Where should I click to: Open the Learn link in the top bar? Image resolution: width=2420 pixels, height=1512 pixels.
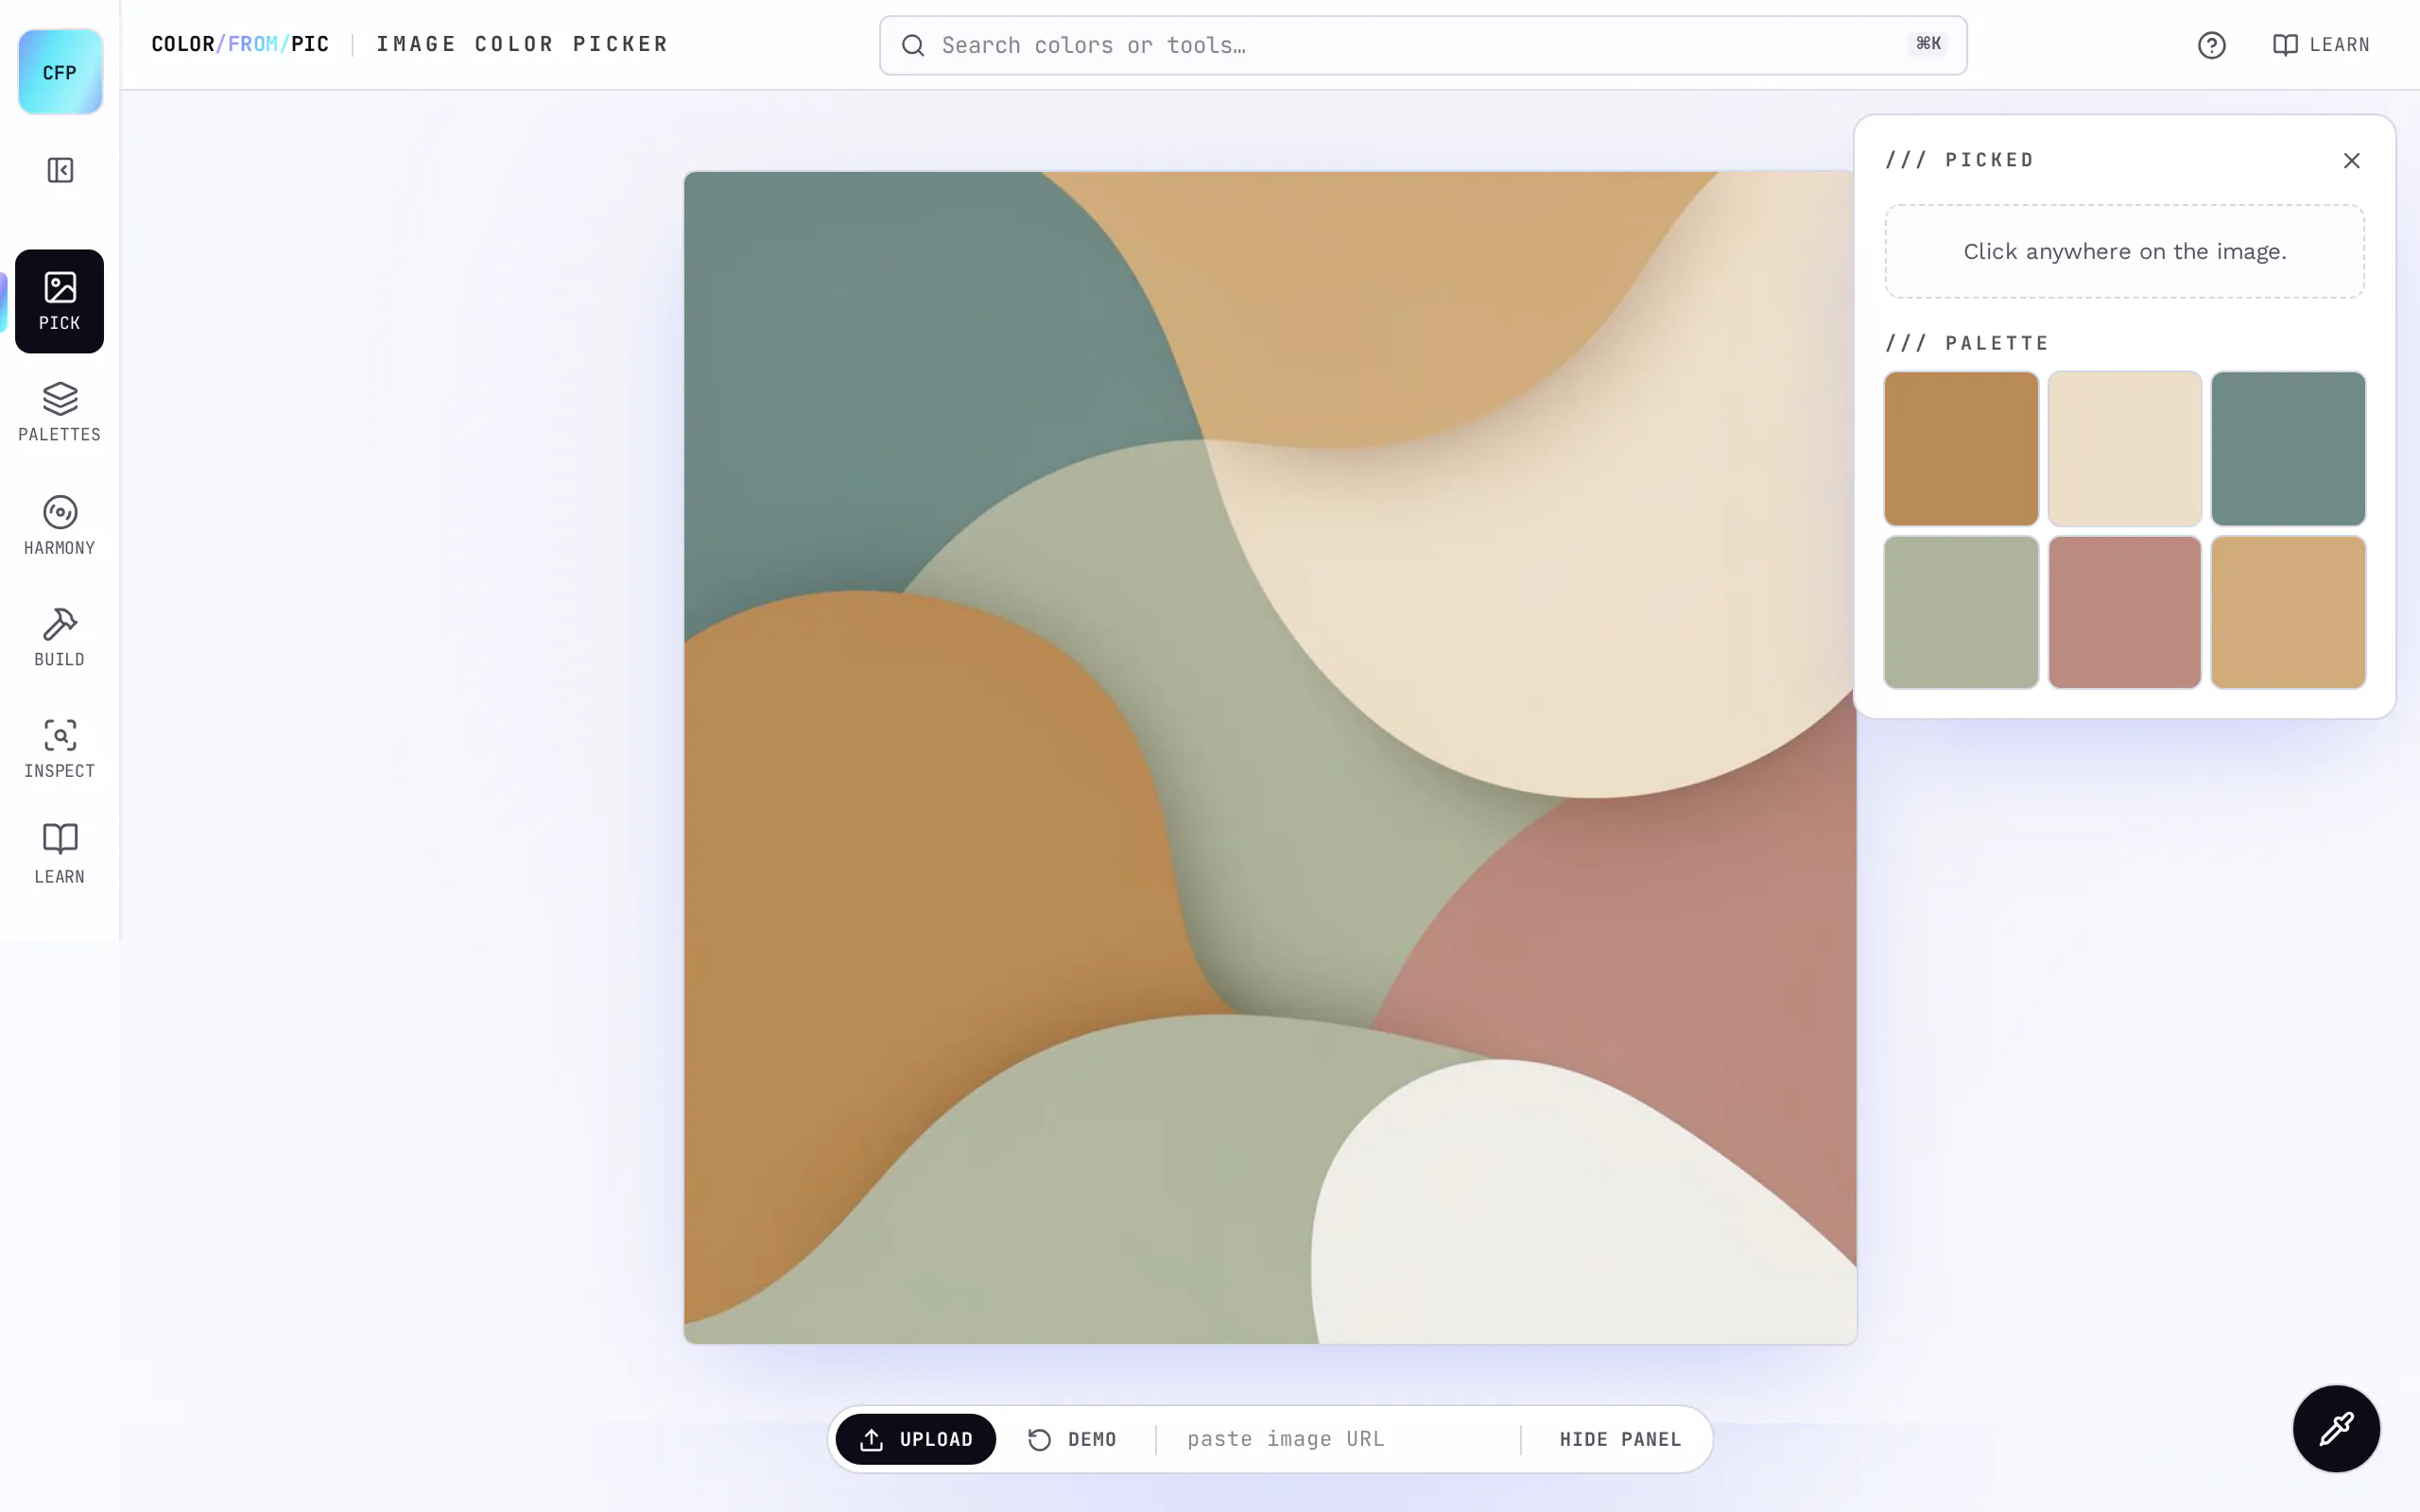(2321, 45)
